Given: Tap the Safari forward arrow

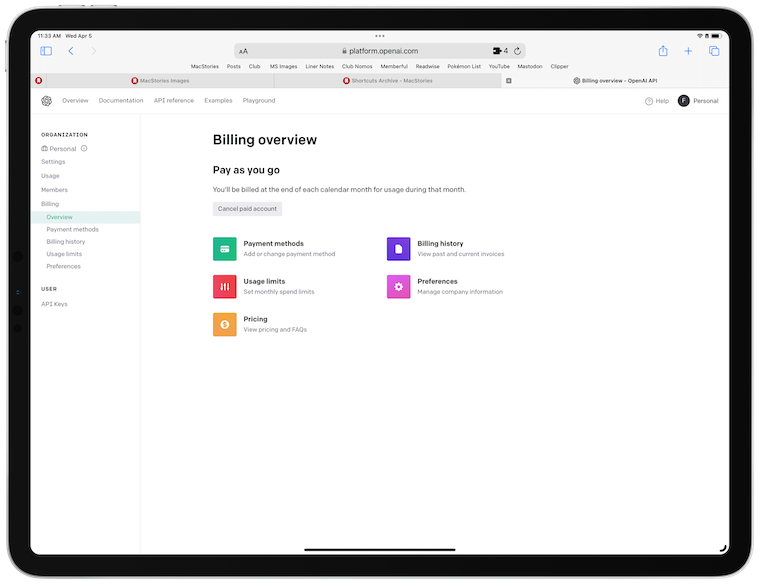Looking at the screenshot, I should [x=94, y=51].
